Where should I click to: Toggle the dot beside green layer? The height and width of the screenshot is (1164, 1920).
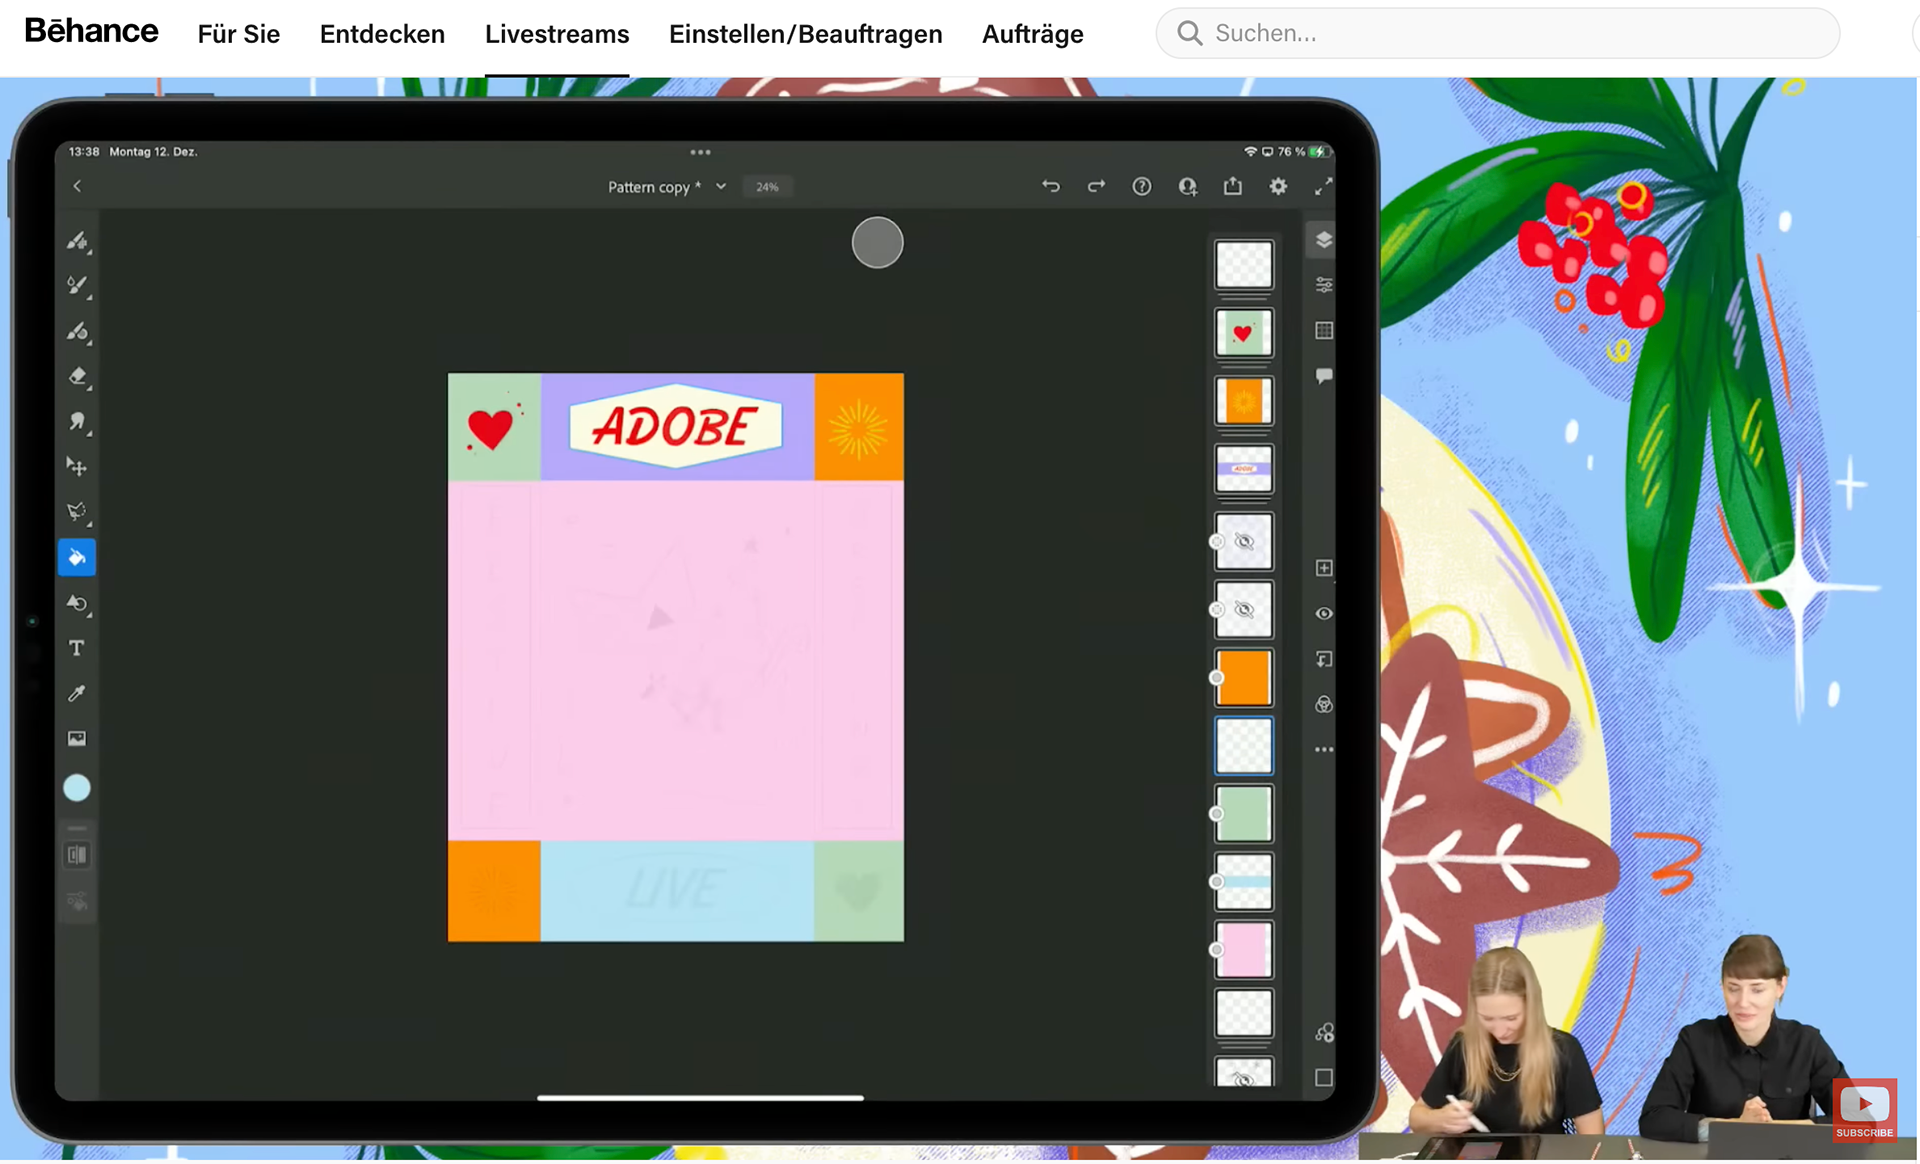click(1216, 814)
